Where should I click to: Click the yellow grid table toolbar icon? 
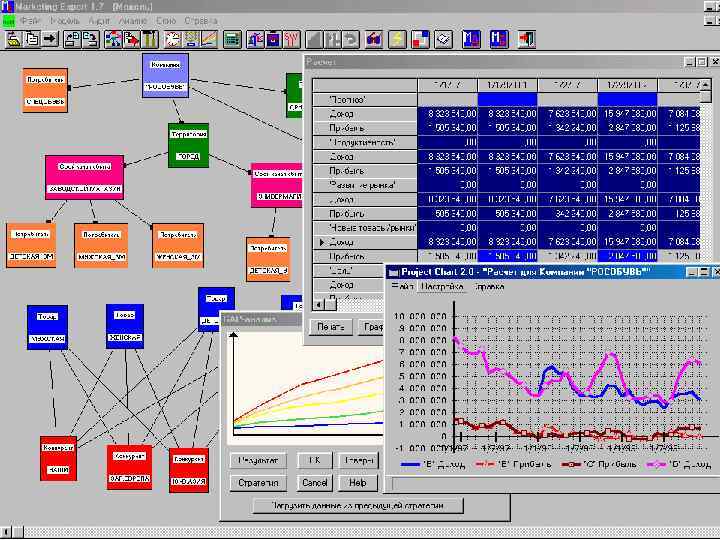(x=191, y=39)
